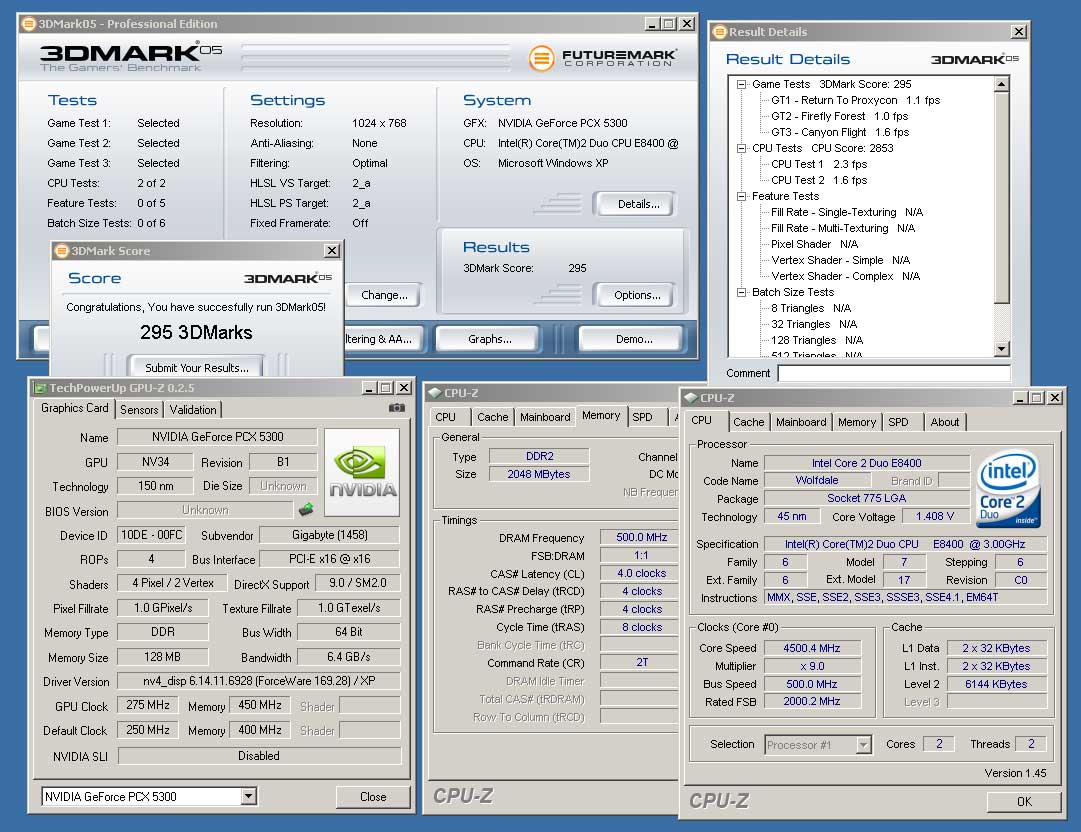The width and height of the screenshot is (1081, 832).
Task: Click the Device ID 10DE - 00FC value
Action: (x=152, y=535)
